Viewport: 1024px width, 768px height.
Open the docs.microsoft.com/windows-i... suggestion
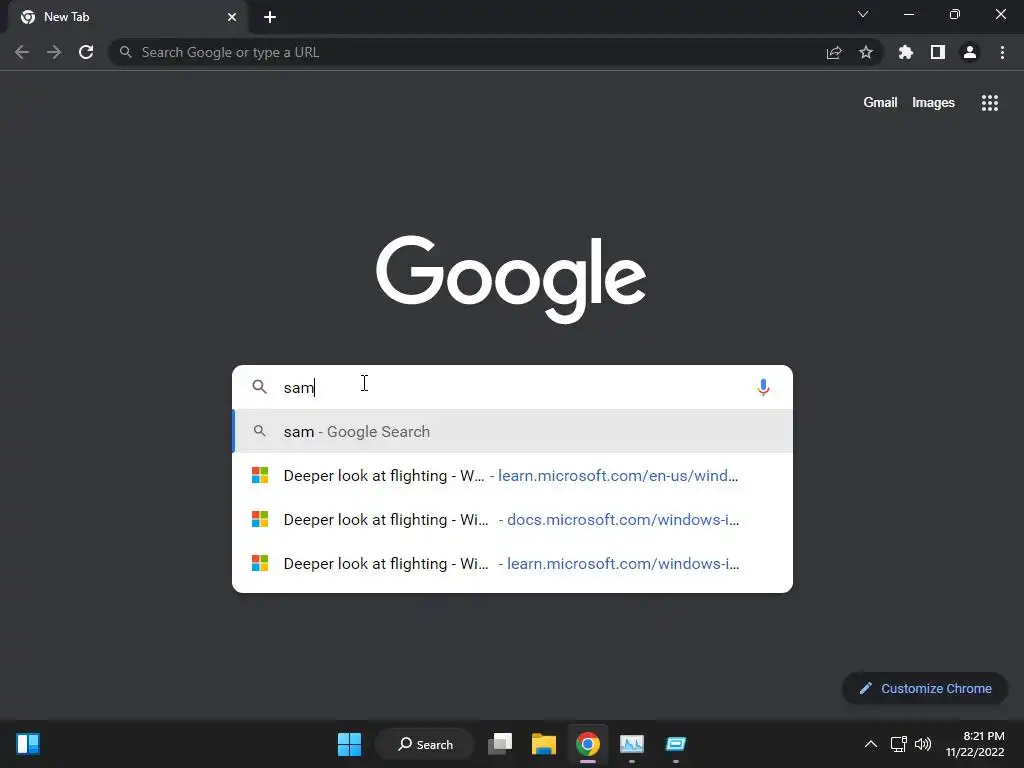tap(513, 519)
